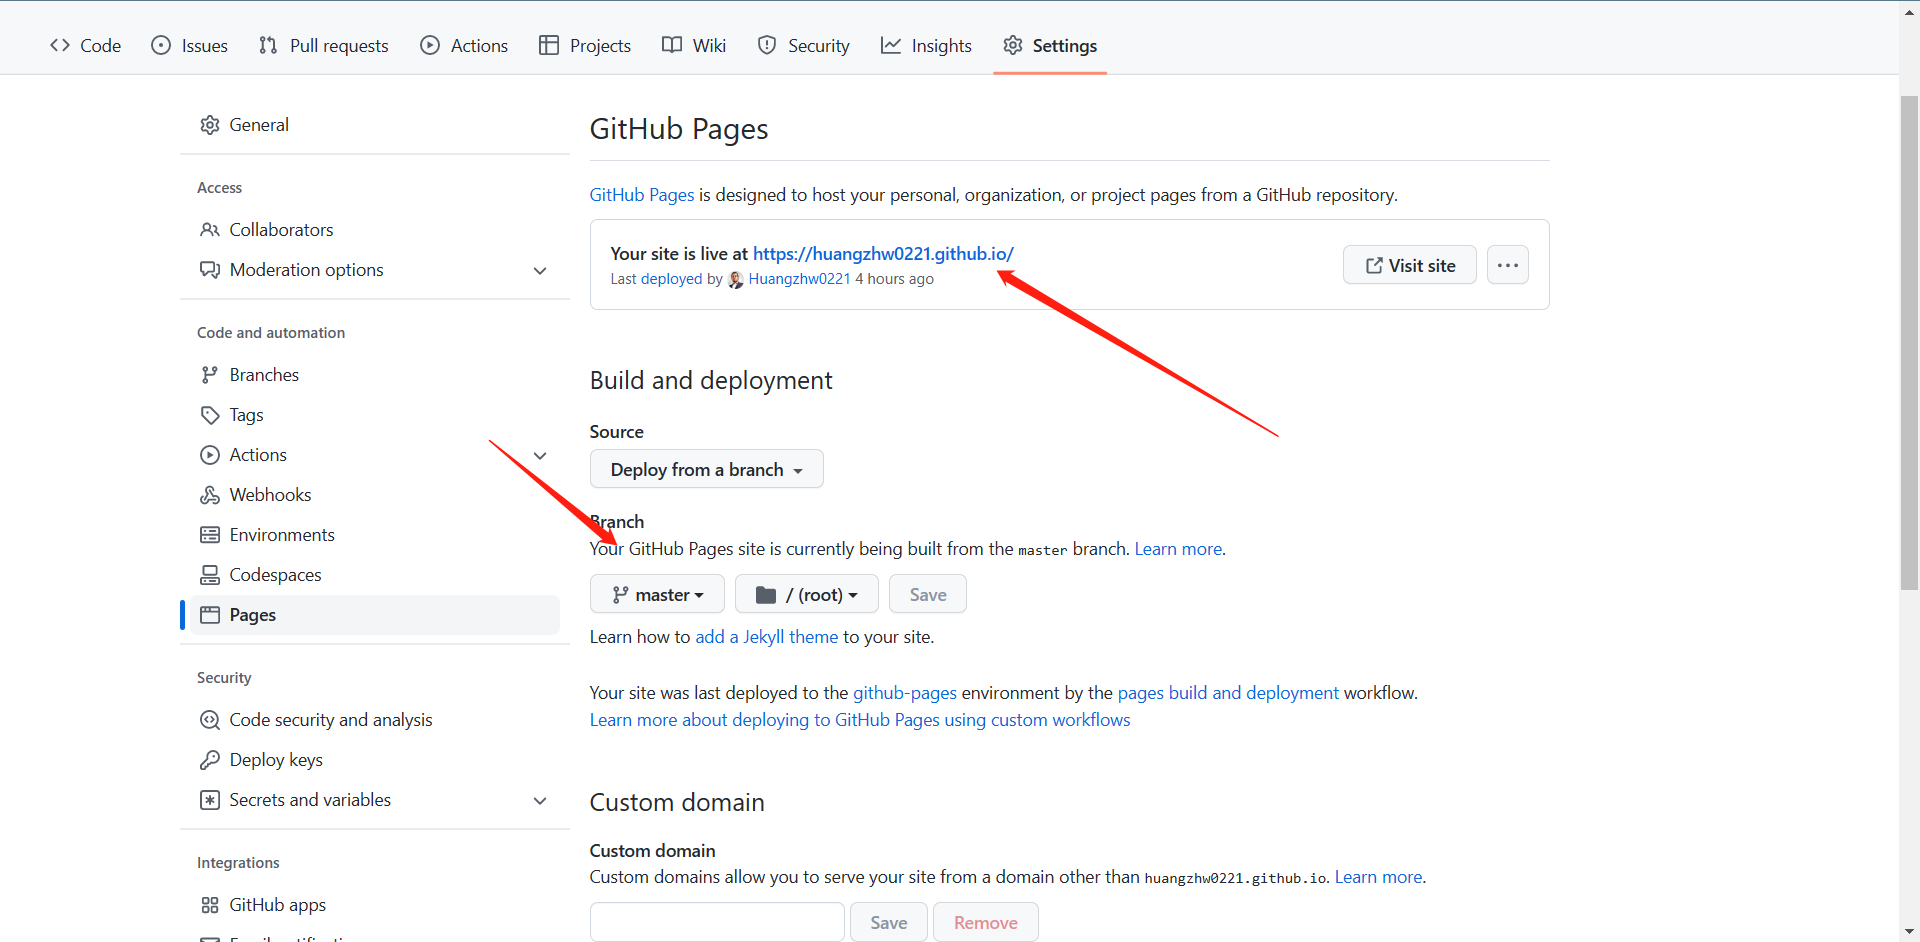Click Save next to custom domain field

coord(889,922)
